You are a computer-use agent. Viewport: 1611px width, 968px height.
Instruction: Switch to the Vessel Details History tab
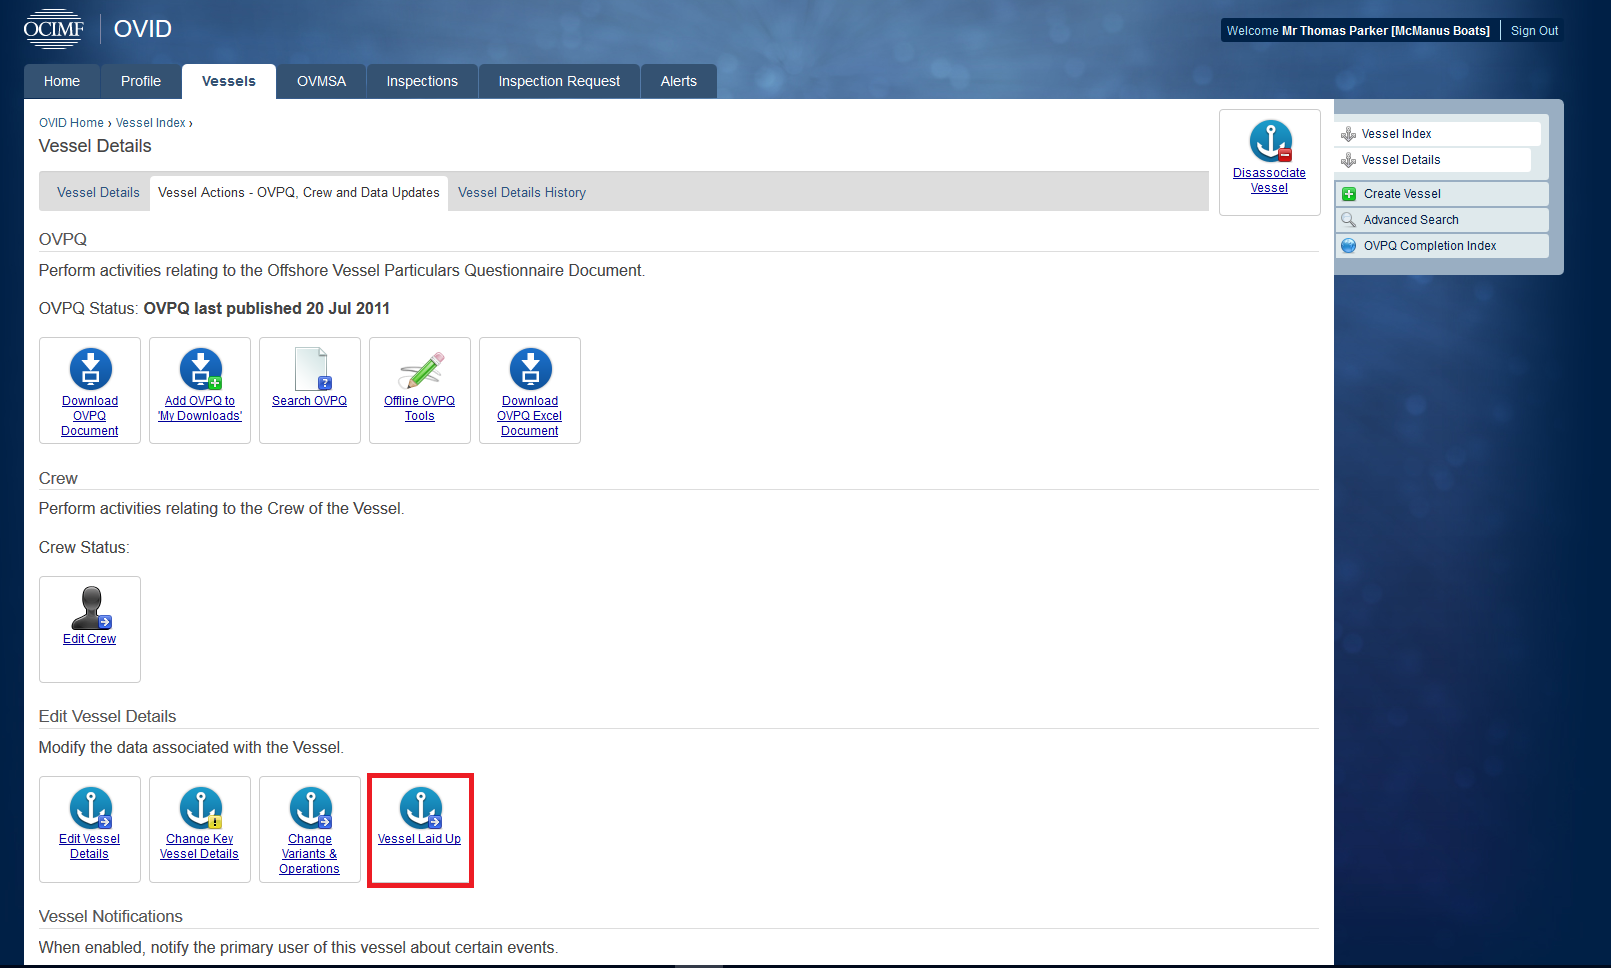tap(521, 193)
